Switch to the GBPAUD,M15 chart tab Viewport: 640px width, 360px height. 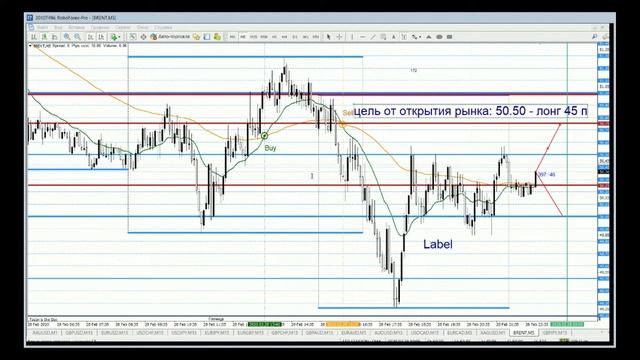[319, 333]
